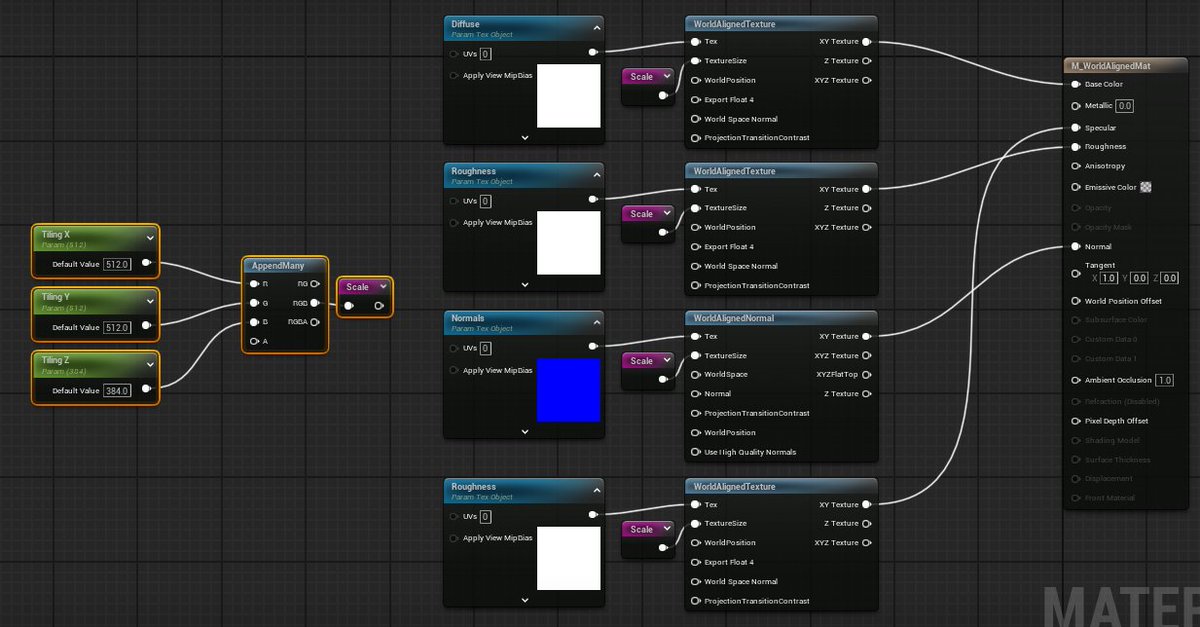
Task: Click the RG output pin on AppendMany
Action: [x=315, y=284]
